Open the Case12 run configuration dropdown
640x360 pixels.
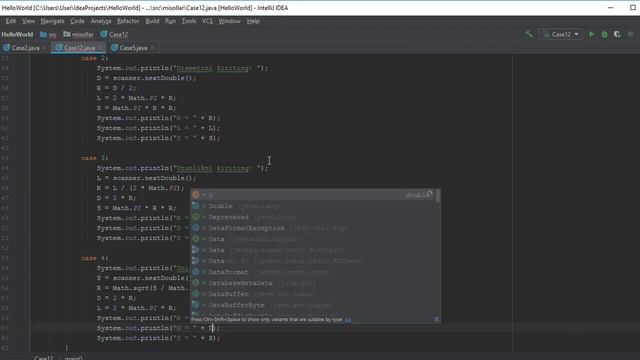[561, 34]
